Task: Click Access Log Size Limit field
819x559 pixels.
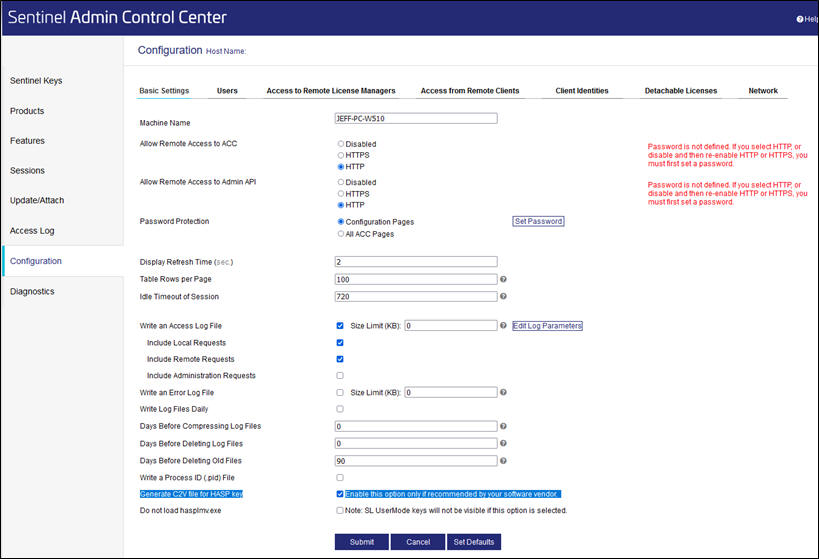Action: point(451,325)
